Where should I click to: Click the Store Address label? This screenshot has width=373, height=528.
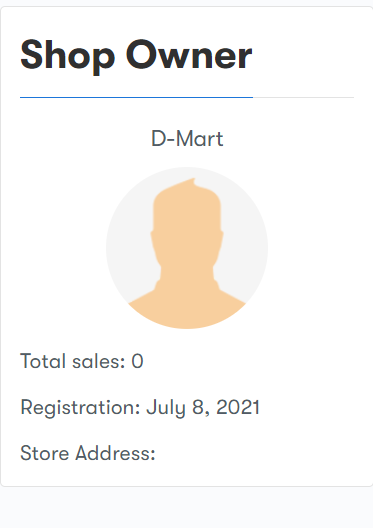click(88, 453)
